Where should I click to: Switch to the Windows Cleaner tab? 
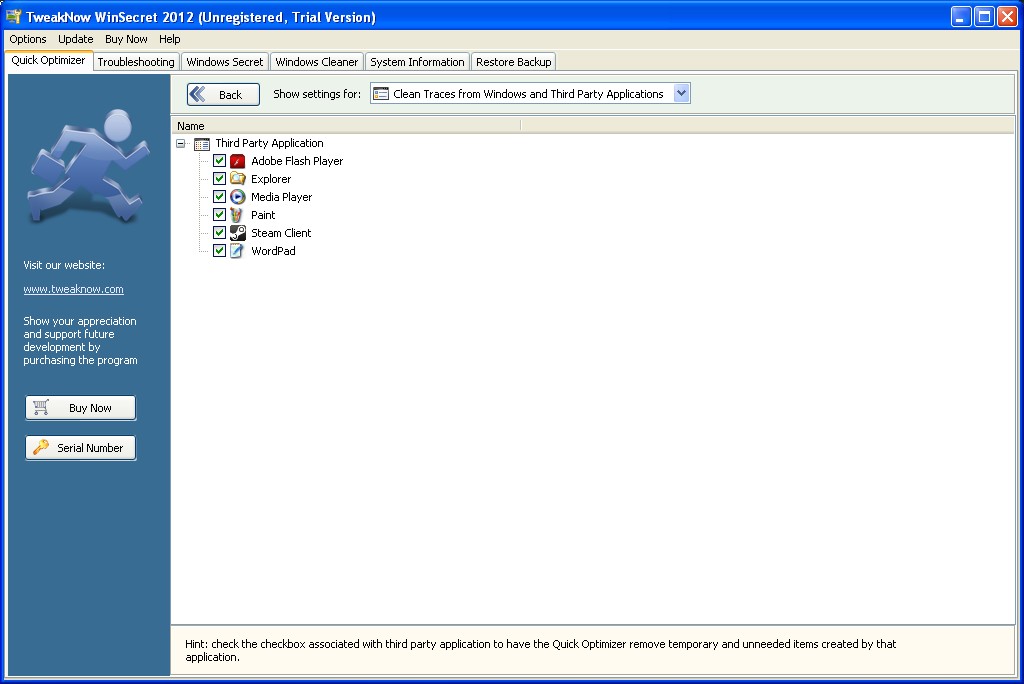tap(317, 62)
